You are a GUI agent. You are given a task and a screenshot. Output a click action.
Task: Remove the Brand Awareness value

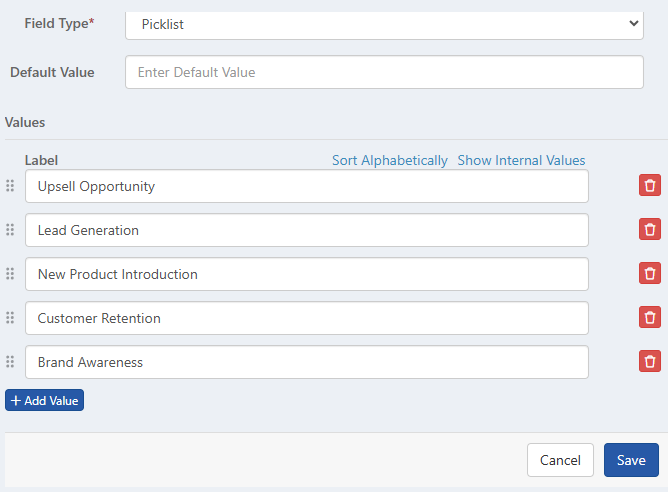coord(650,362)
